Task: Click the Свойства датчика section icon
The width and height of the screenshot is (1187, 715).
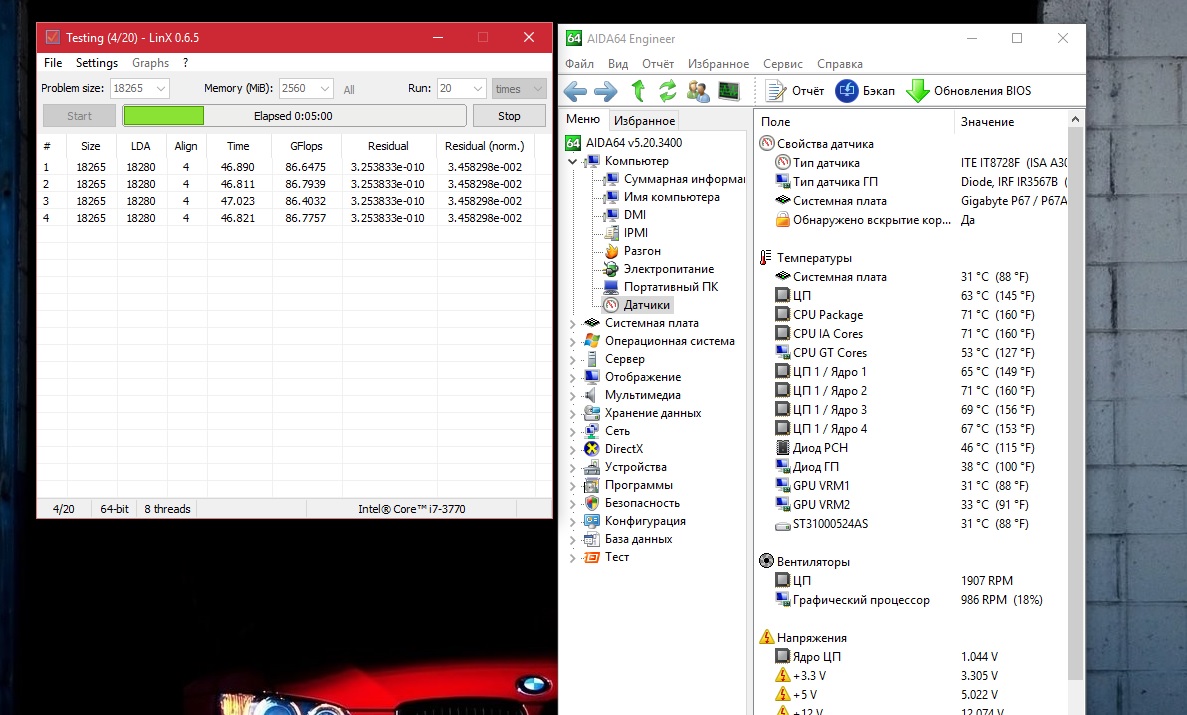Action: (x=766, y=143)
